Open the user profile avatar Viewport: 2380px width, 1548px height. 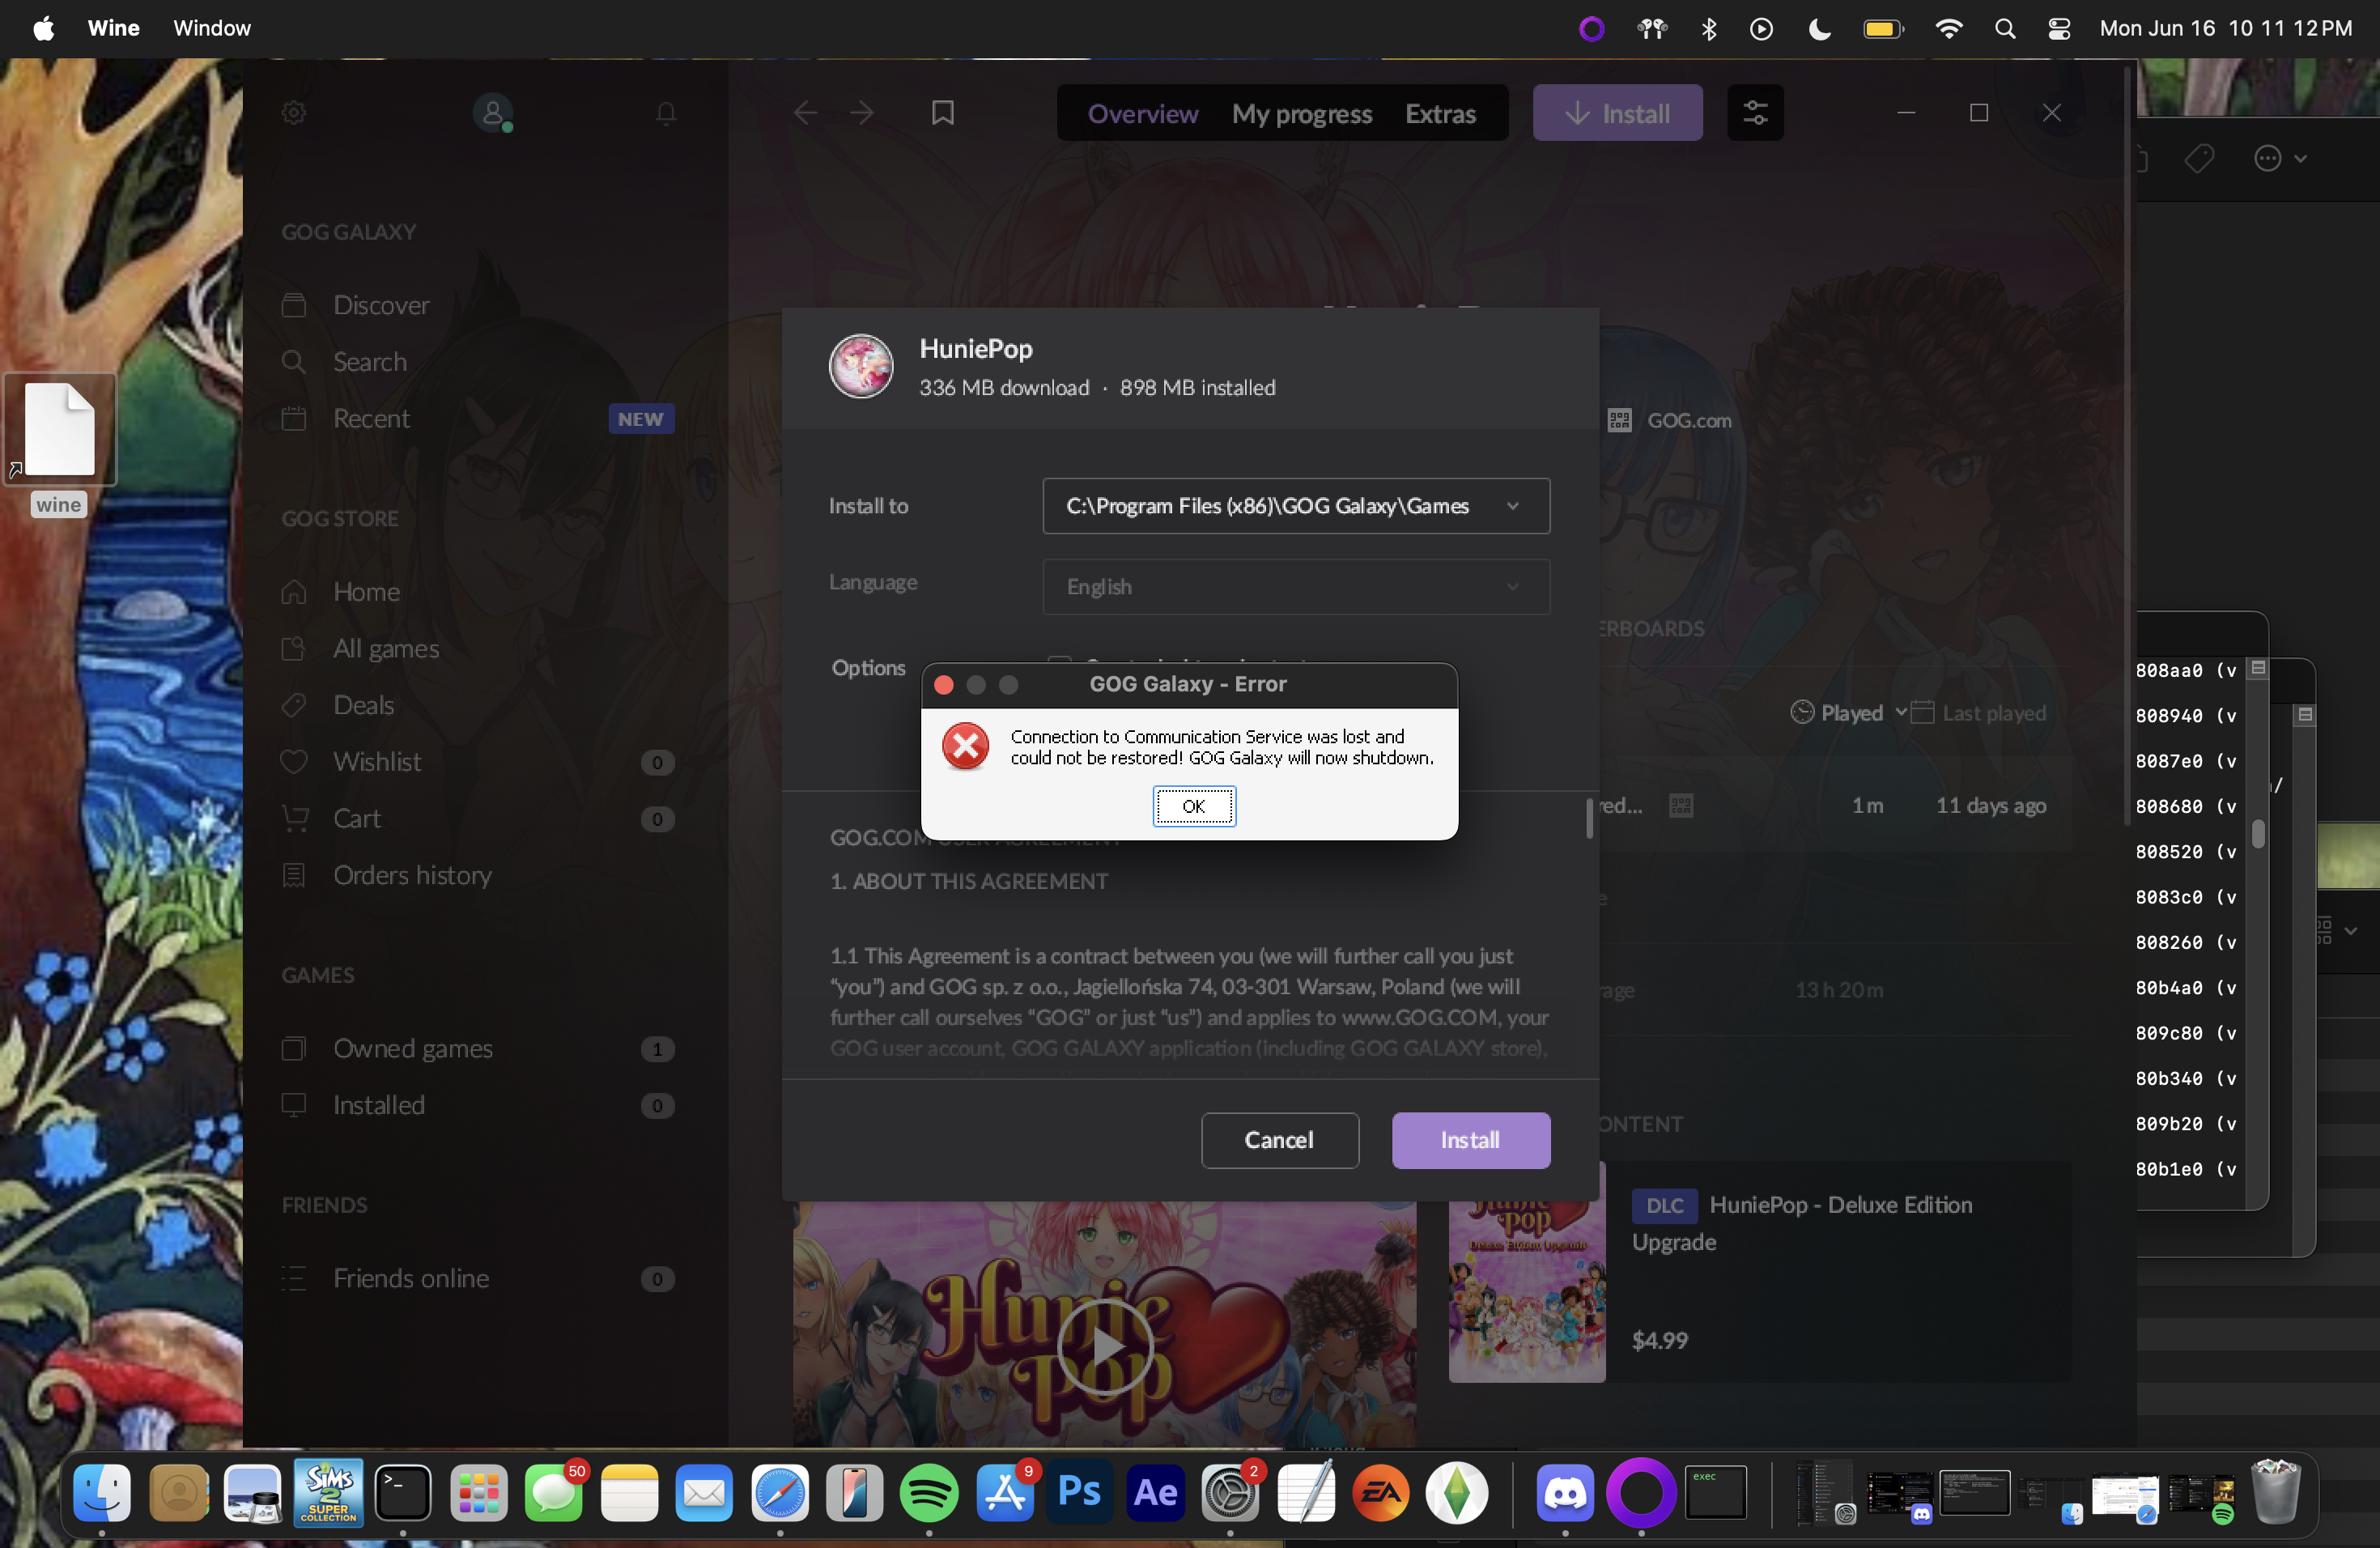point(492,113)
